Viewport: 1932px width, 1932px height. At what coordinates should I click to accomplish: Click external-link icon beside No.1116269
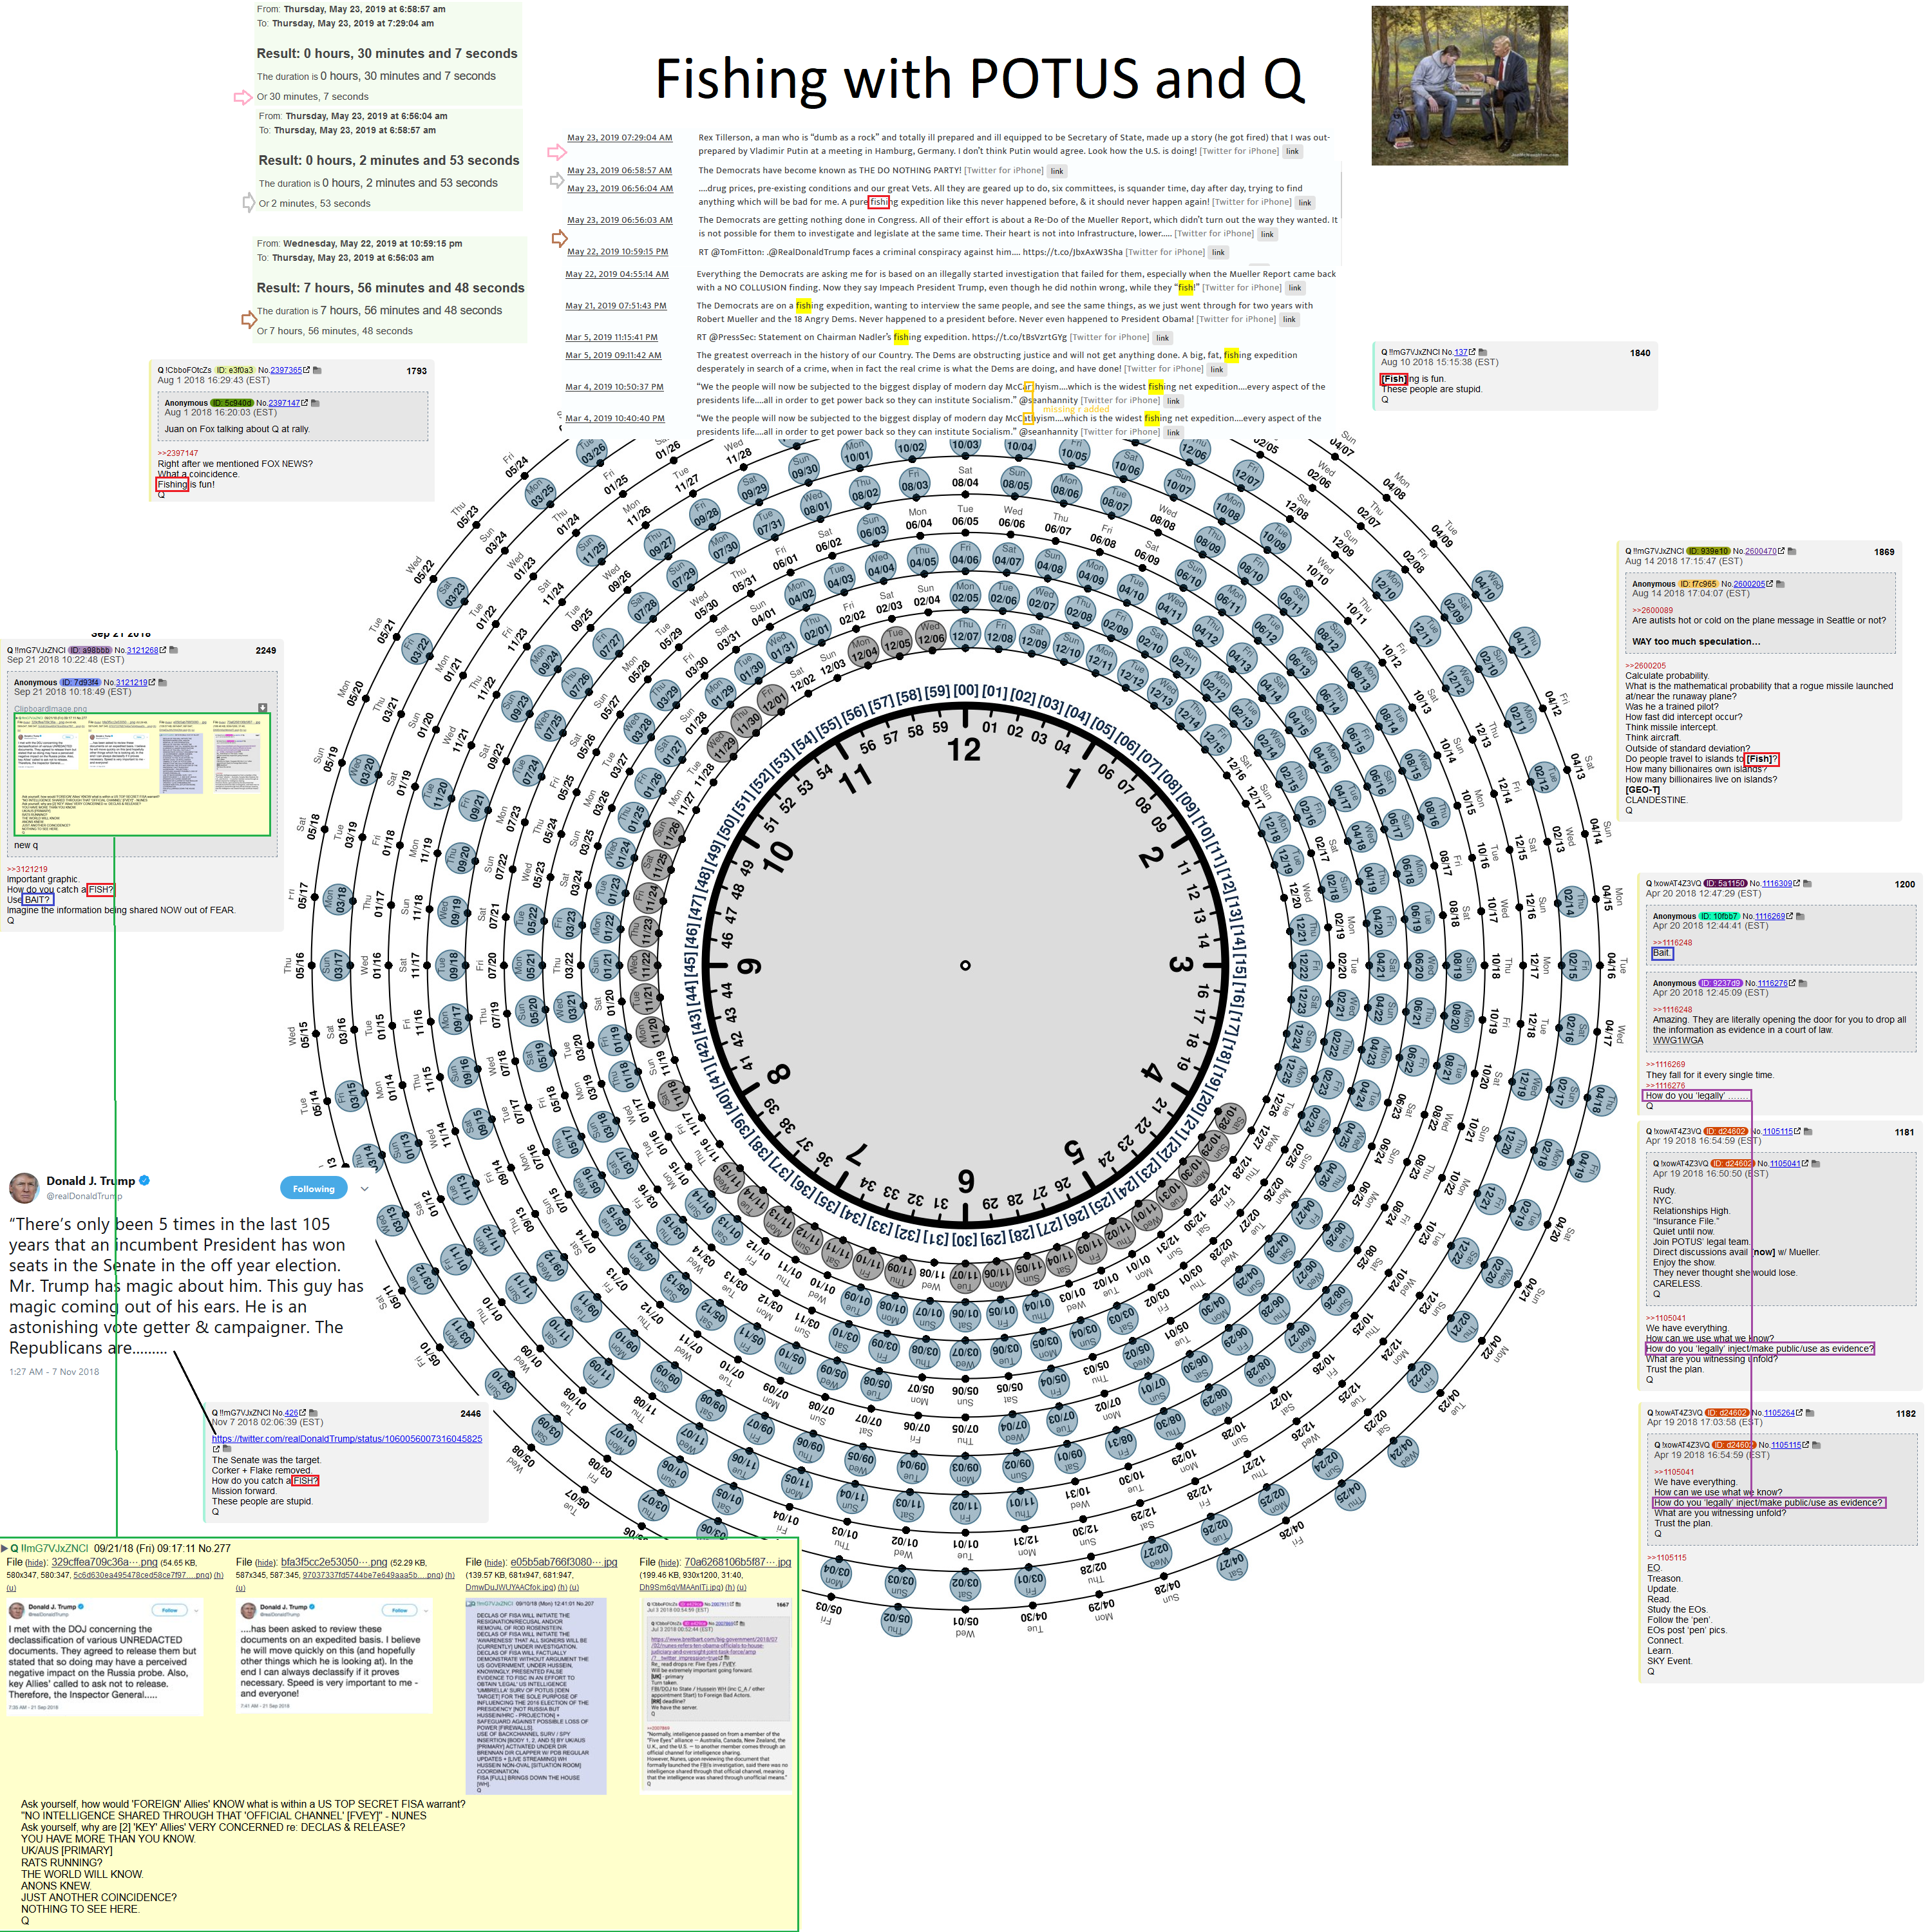(1789, 916)
